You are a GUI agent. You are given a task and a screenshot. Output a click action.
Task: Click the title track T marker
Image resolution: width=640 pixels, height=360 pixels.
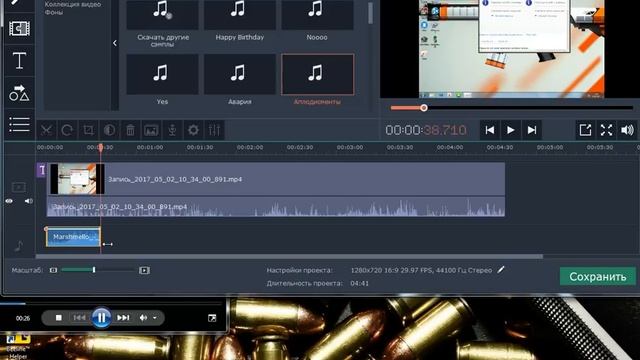coord(42,170)
